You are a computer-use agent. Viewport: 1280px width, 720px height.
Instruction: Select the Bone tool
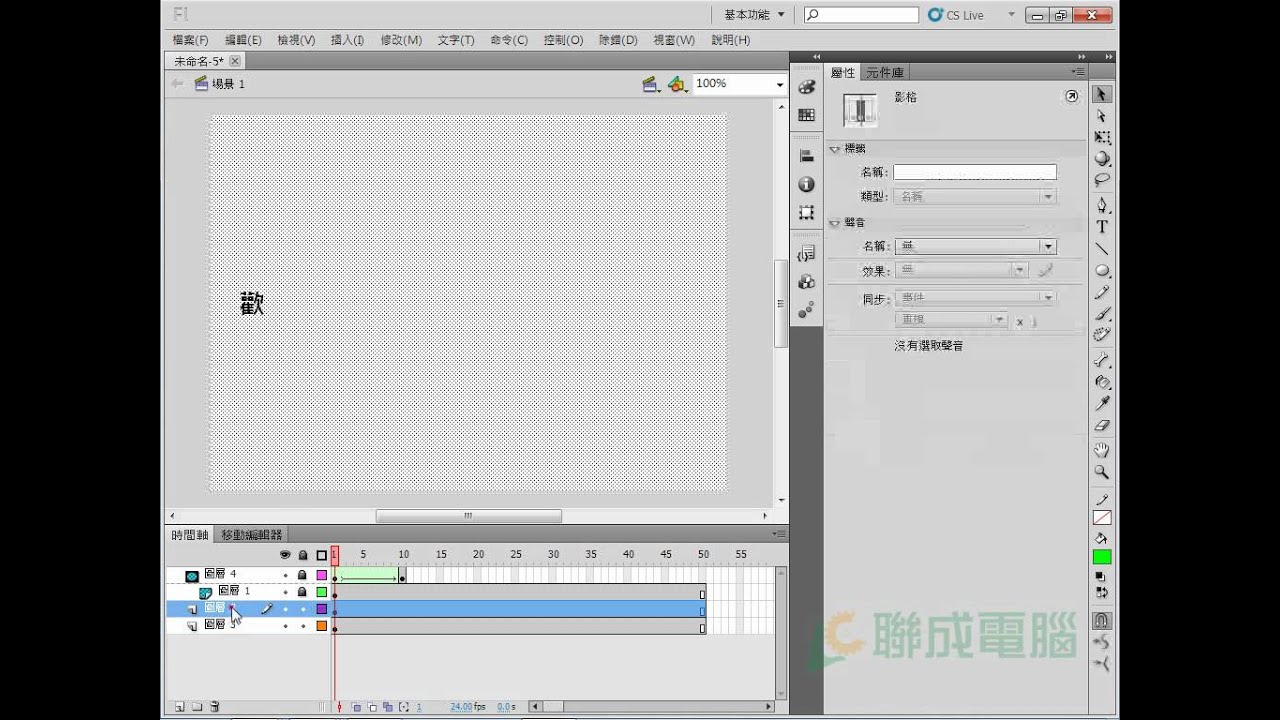click(x=1101, y=360)
